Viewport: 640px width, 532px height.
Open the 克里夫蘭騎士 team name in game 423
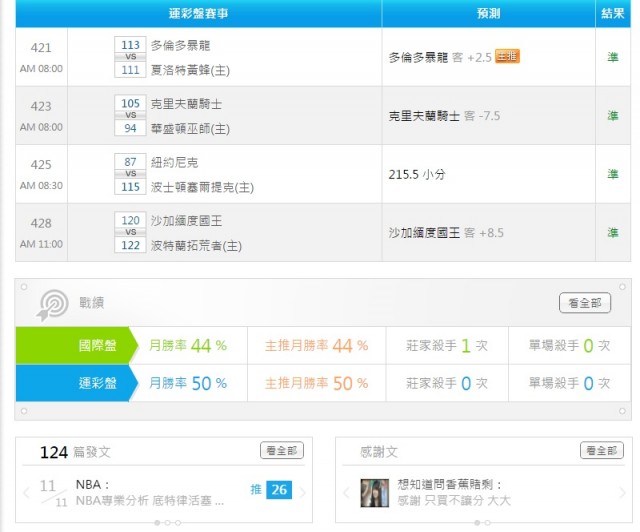coord(186,104)
